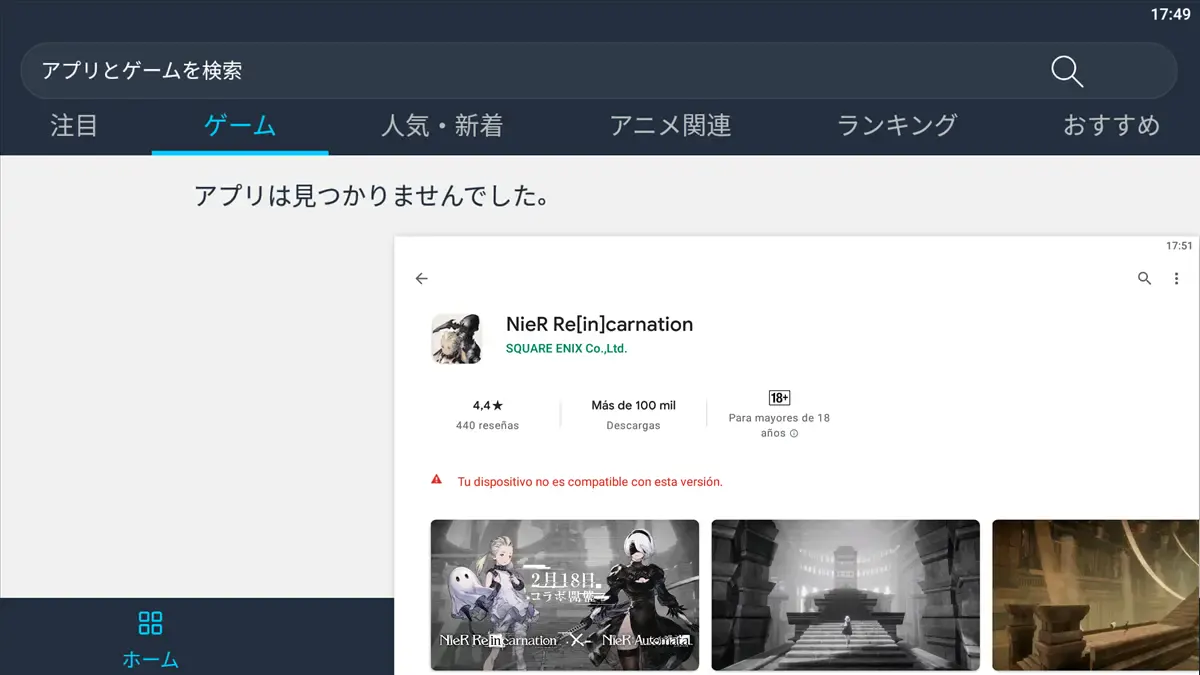
Task: Select the 人気・新着 tab
Action: tap(442, 126)
